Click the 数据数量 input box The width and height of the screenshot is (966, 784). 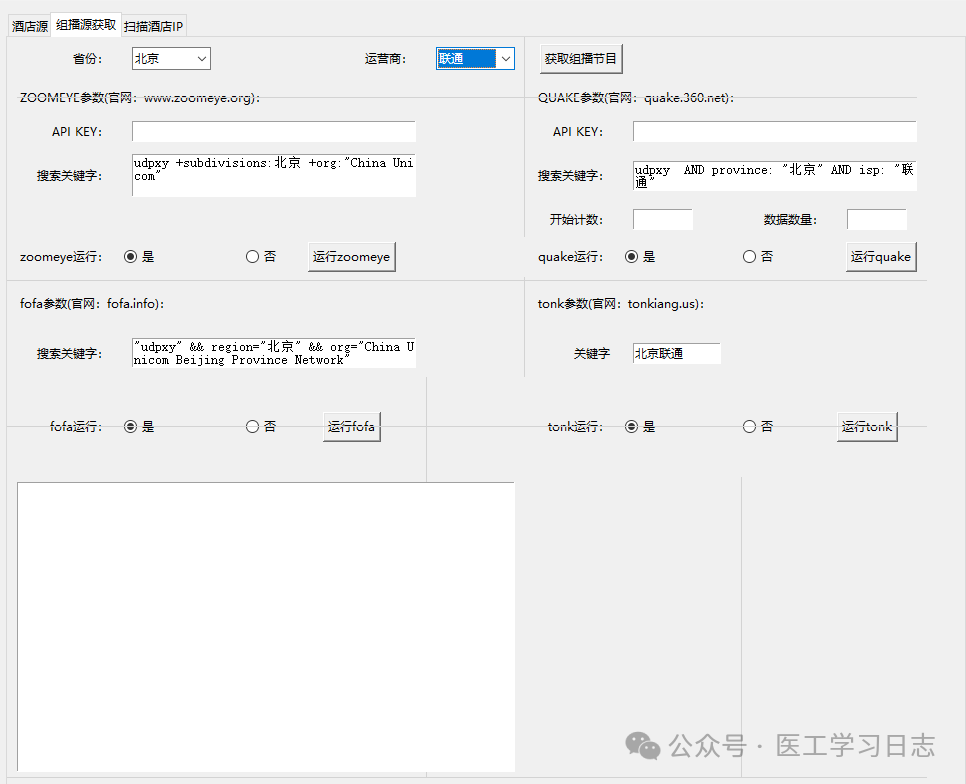[876, 218]
